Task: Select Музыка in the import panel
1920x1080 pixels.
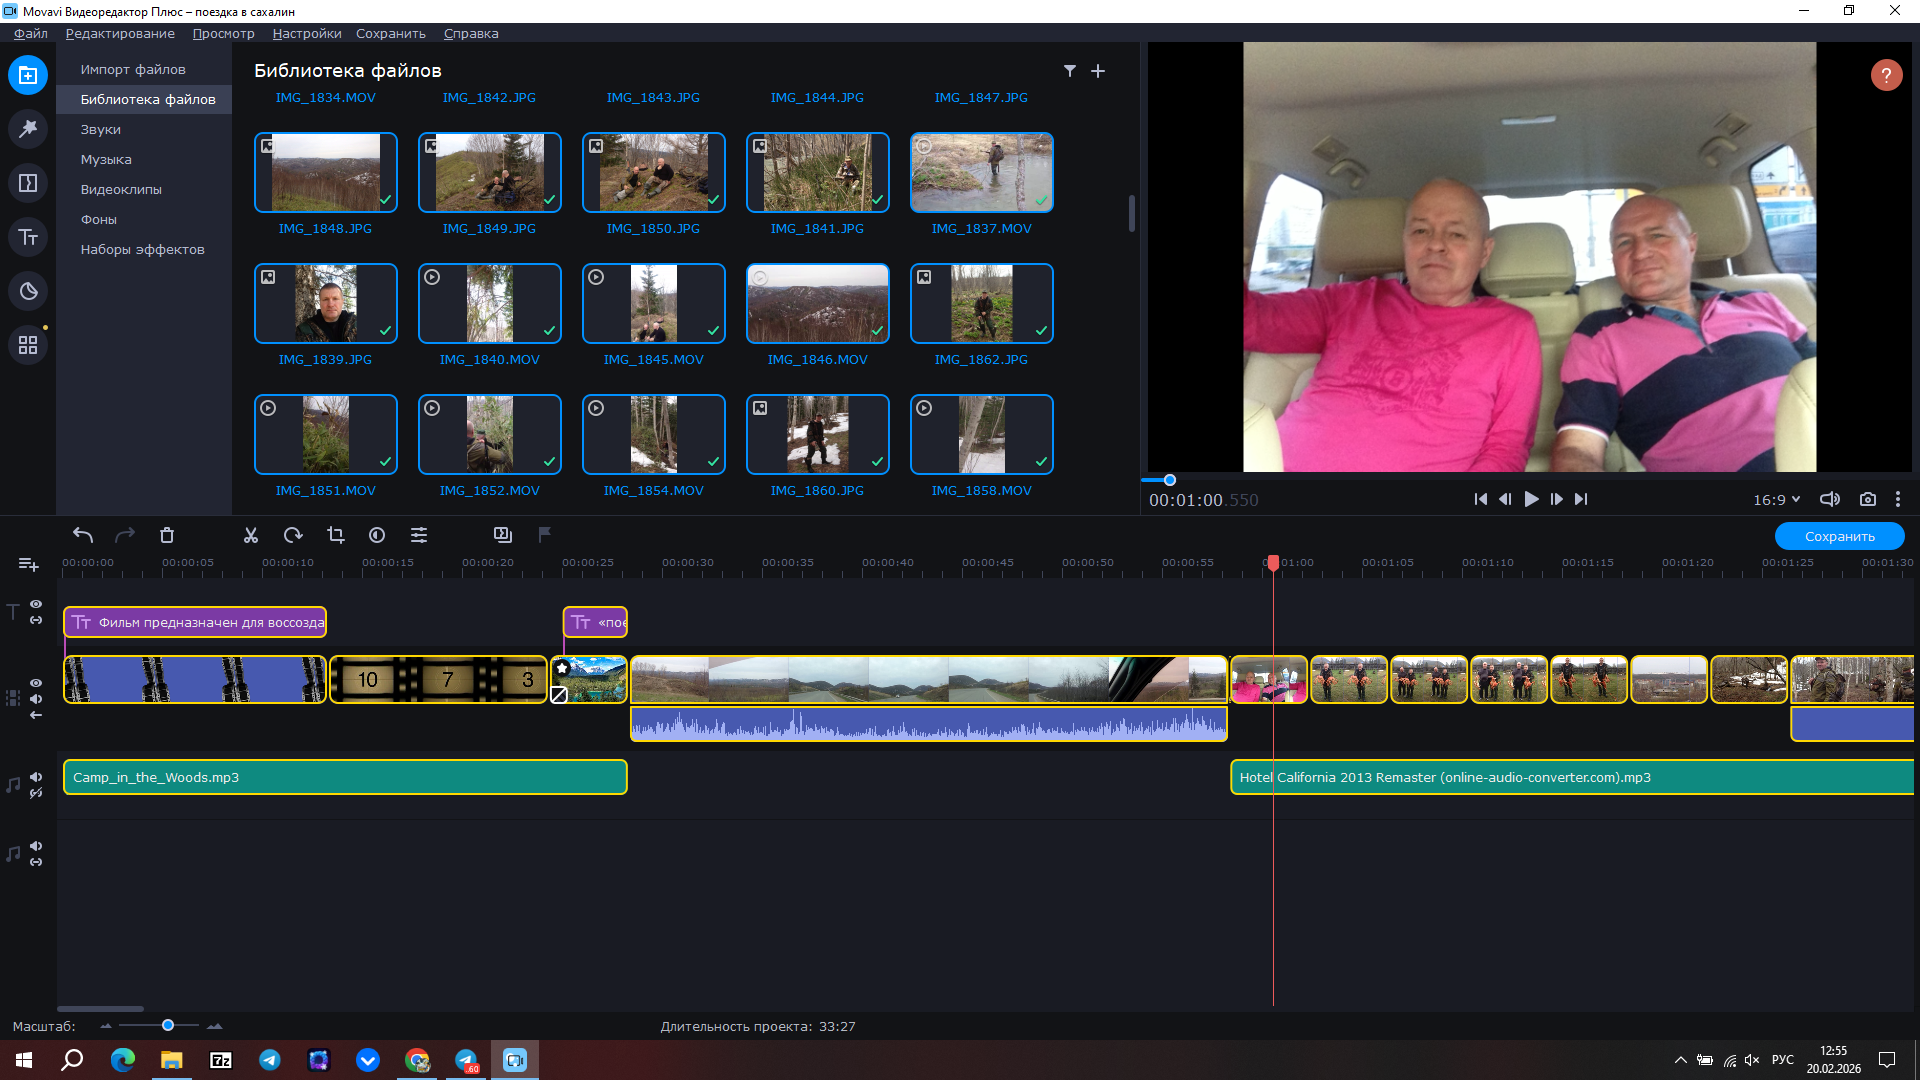Action: 106,159
